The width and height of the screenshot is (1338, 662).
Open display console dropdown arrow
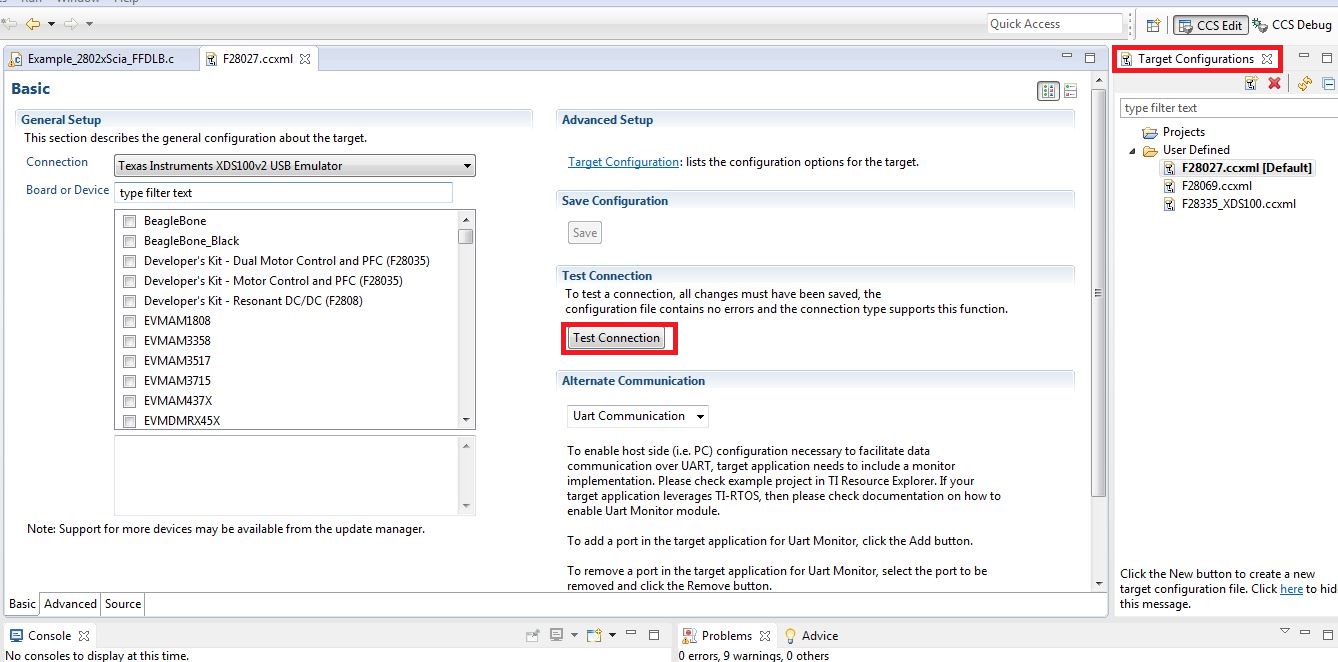pos(573,635)
